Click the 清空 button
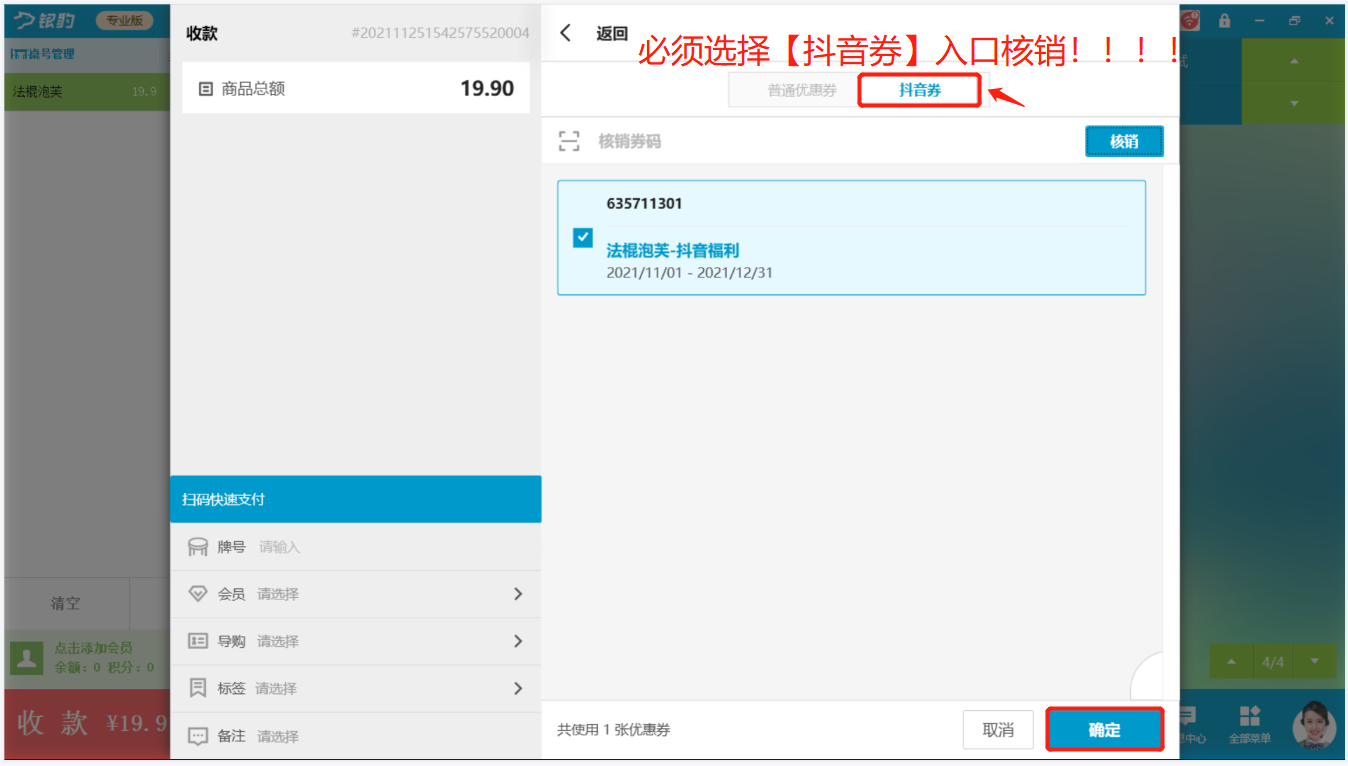 click(66, 604)
